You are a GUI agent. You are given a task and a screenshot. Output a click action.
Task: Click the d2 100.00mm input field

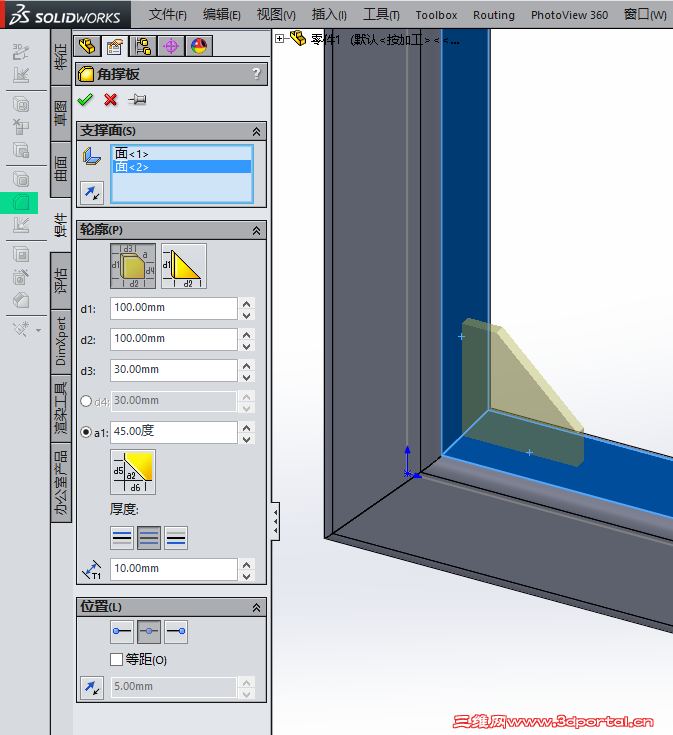(x=174, y=339)
